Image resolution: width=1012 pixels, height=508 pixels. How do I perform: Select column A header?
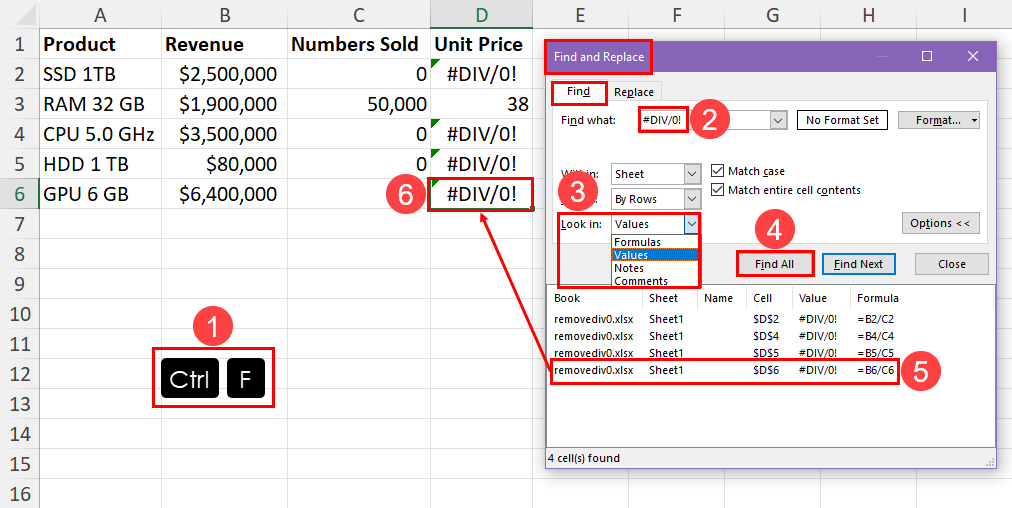[x=100, y=14]
